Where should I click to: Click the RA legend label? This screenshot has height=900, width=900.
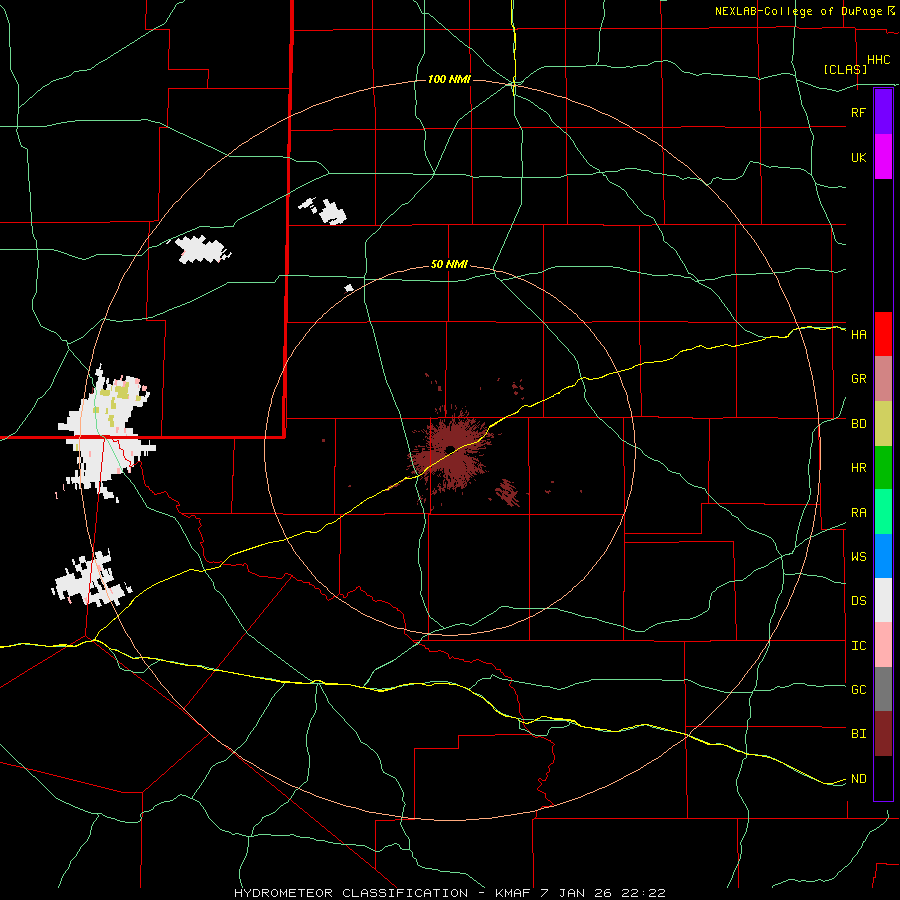pyautogui.click(x=859, y=513)
